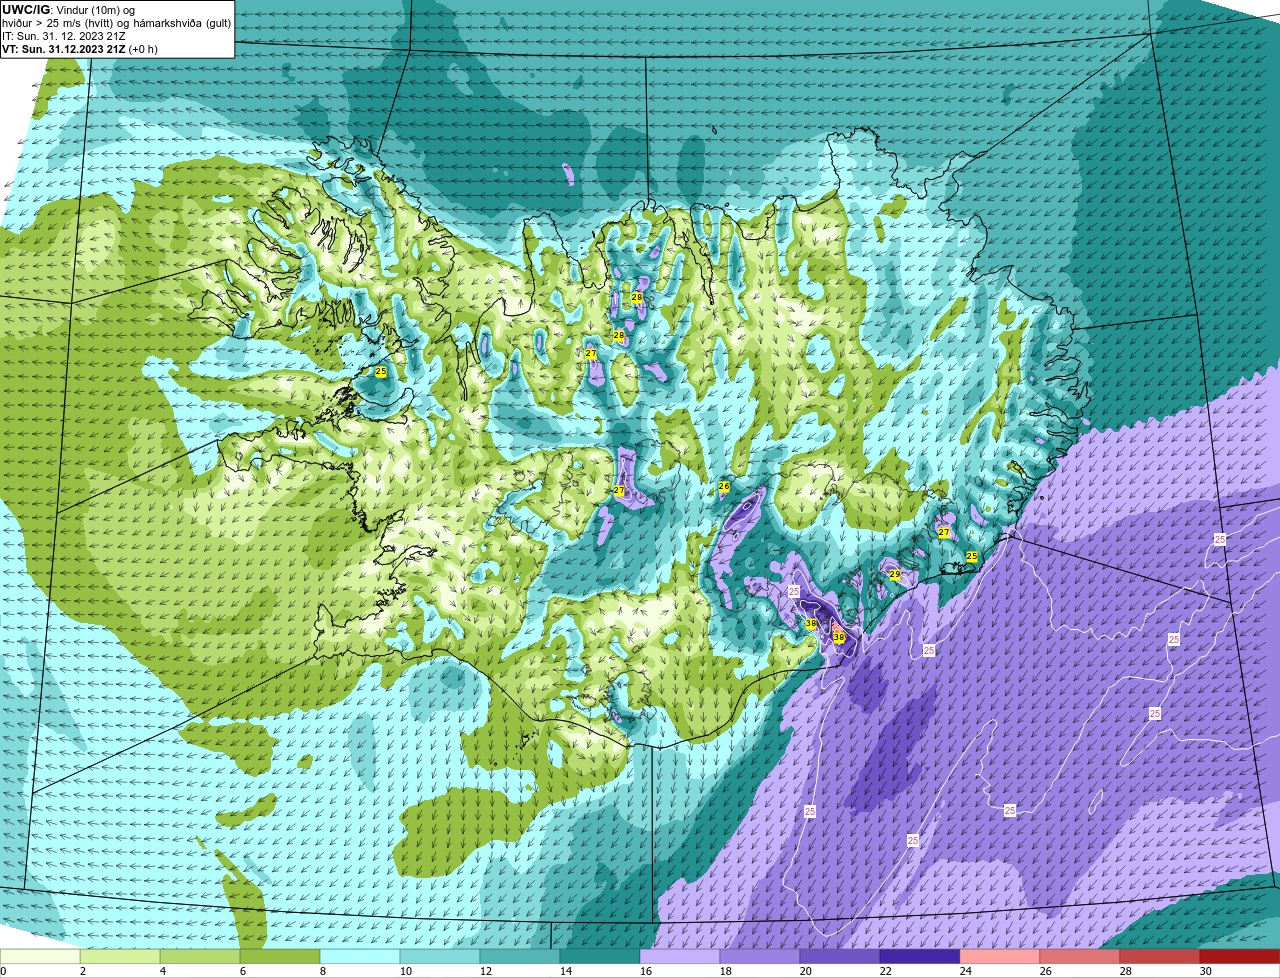This screenshot has width=1280, height=978.
Task: Pick the 12–14 m/s teal legend swatch
Action: pyautogui.click(x=520, y=957)
